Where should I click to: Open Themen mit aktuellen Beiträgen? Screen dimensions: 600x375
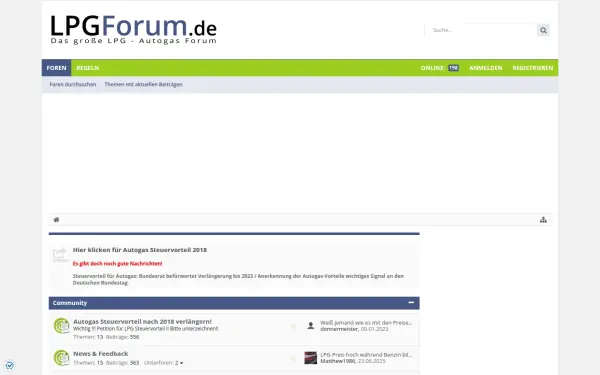pyautogui.click(x=143, y=85)
